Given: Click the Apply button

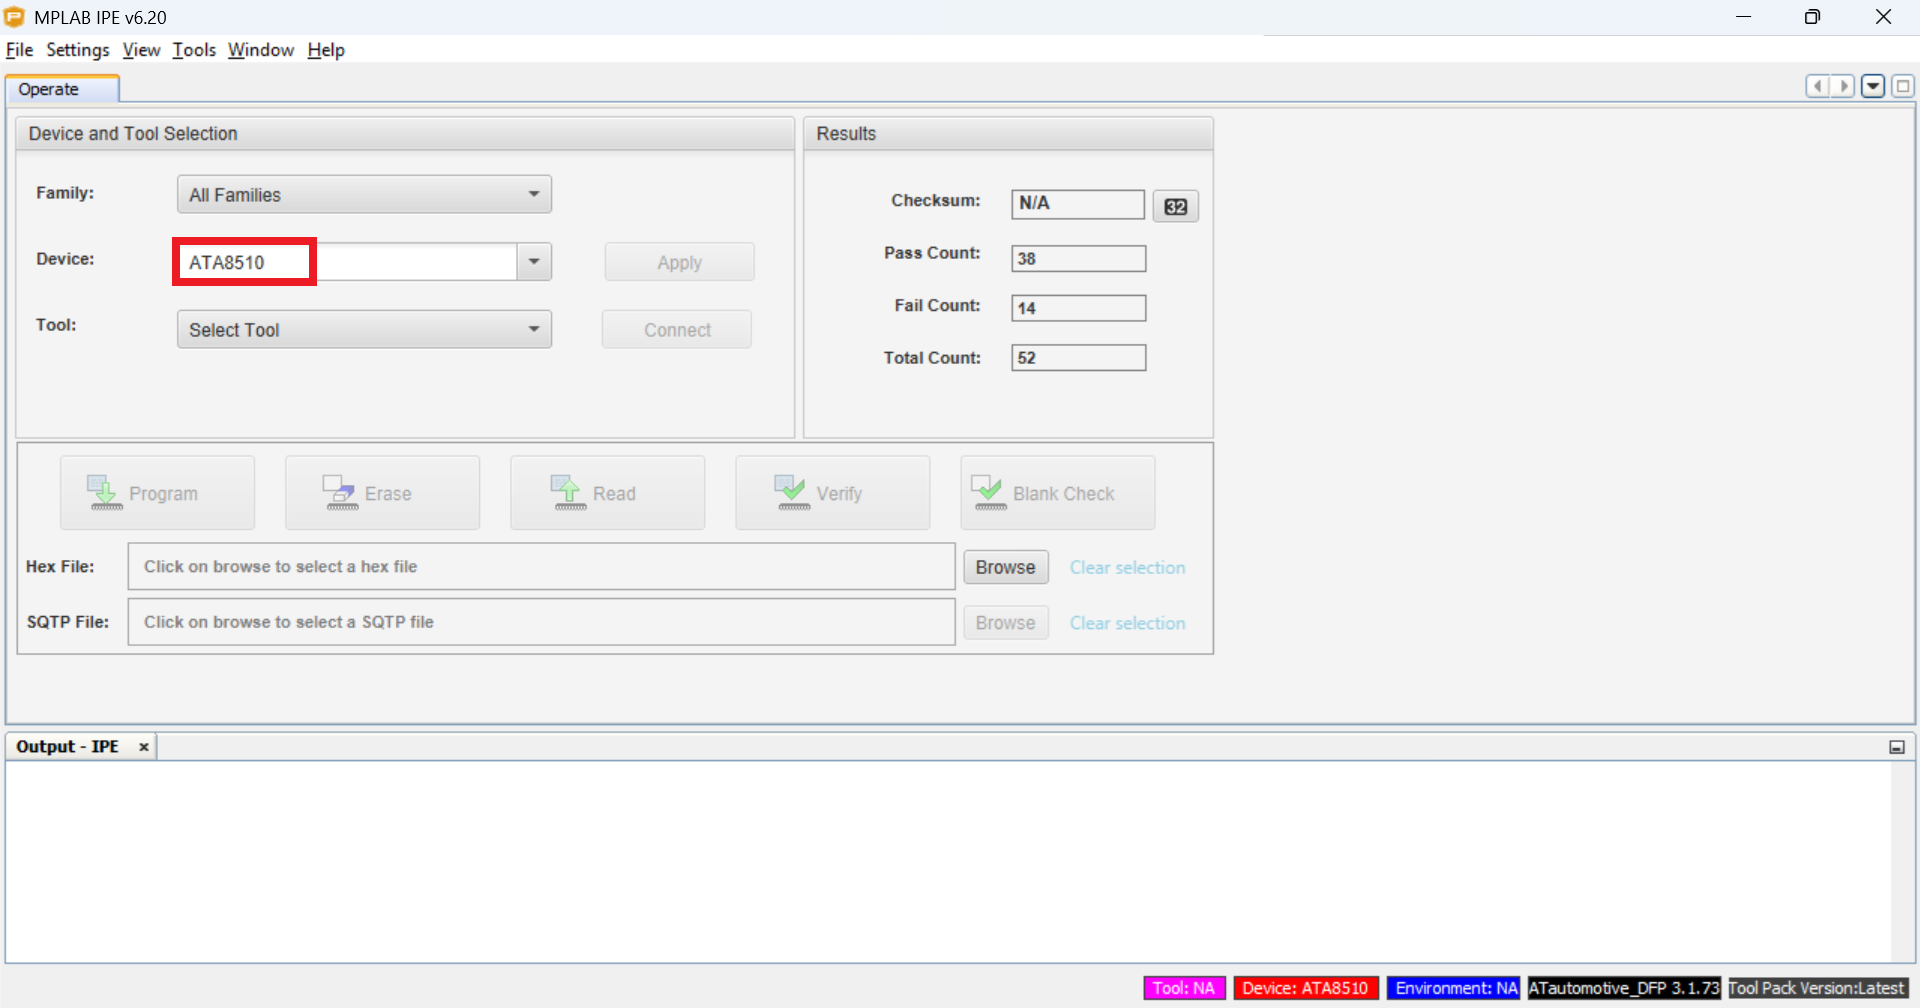Looking at the screenshot, I should click(679, 262).
